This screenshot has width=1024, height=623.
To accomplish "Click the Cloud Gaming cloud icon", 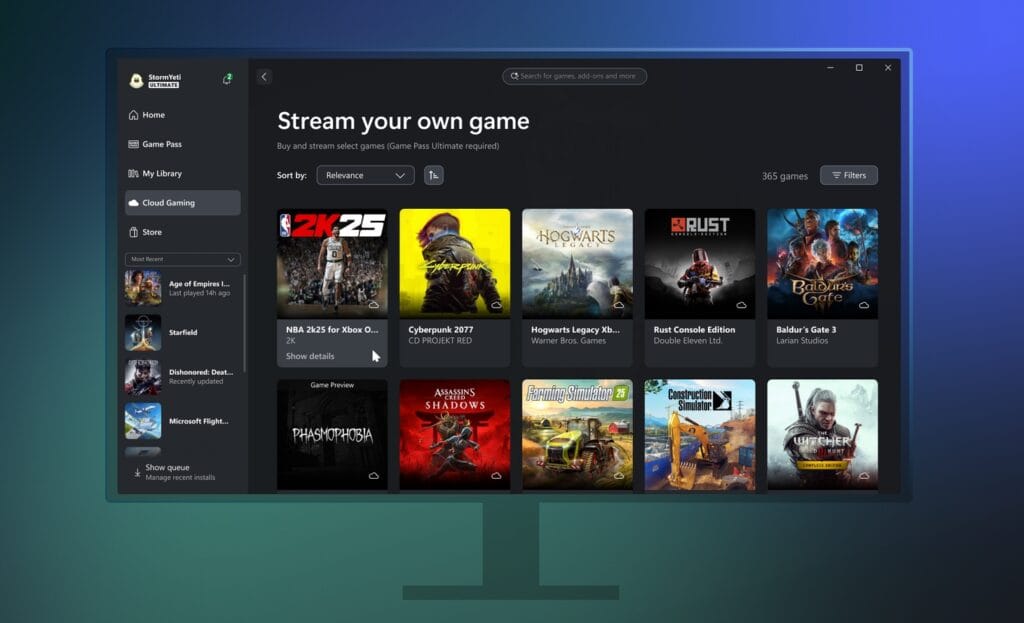I will [x=133, y=203].
